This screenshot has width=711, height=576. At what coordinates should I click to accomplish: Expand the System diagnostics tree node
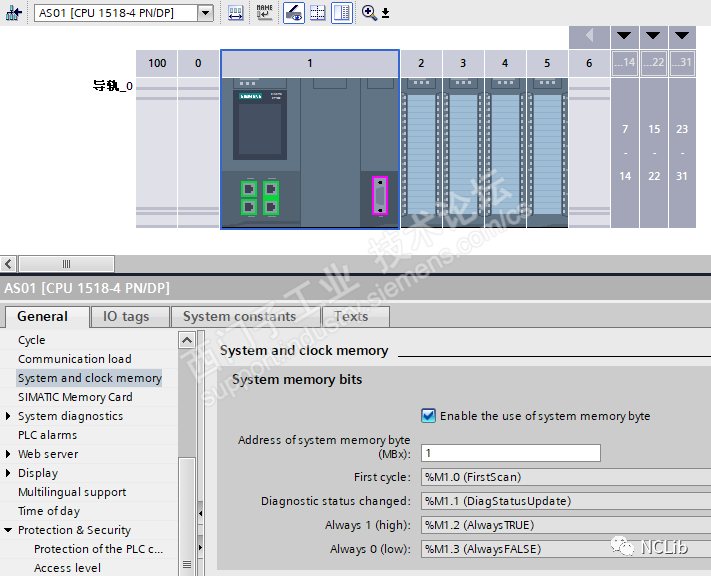8,416
